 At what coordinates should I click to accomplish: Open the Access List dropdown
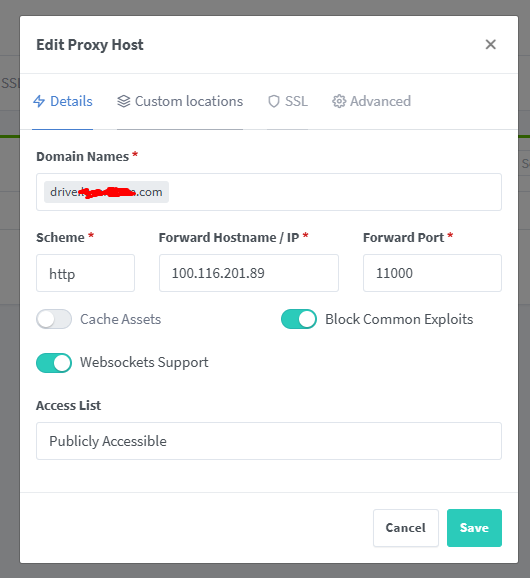pyautogui.click(x=269, y=441)
